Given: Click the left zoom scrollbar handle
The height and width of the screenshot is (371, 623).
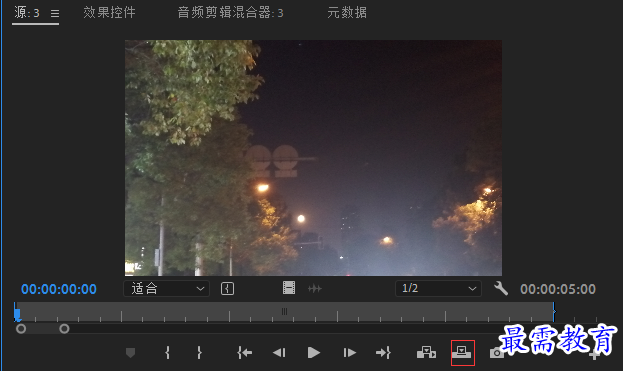Looking at the screenshot, I should pos(21,329).
